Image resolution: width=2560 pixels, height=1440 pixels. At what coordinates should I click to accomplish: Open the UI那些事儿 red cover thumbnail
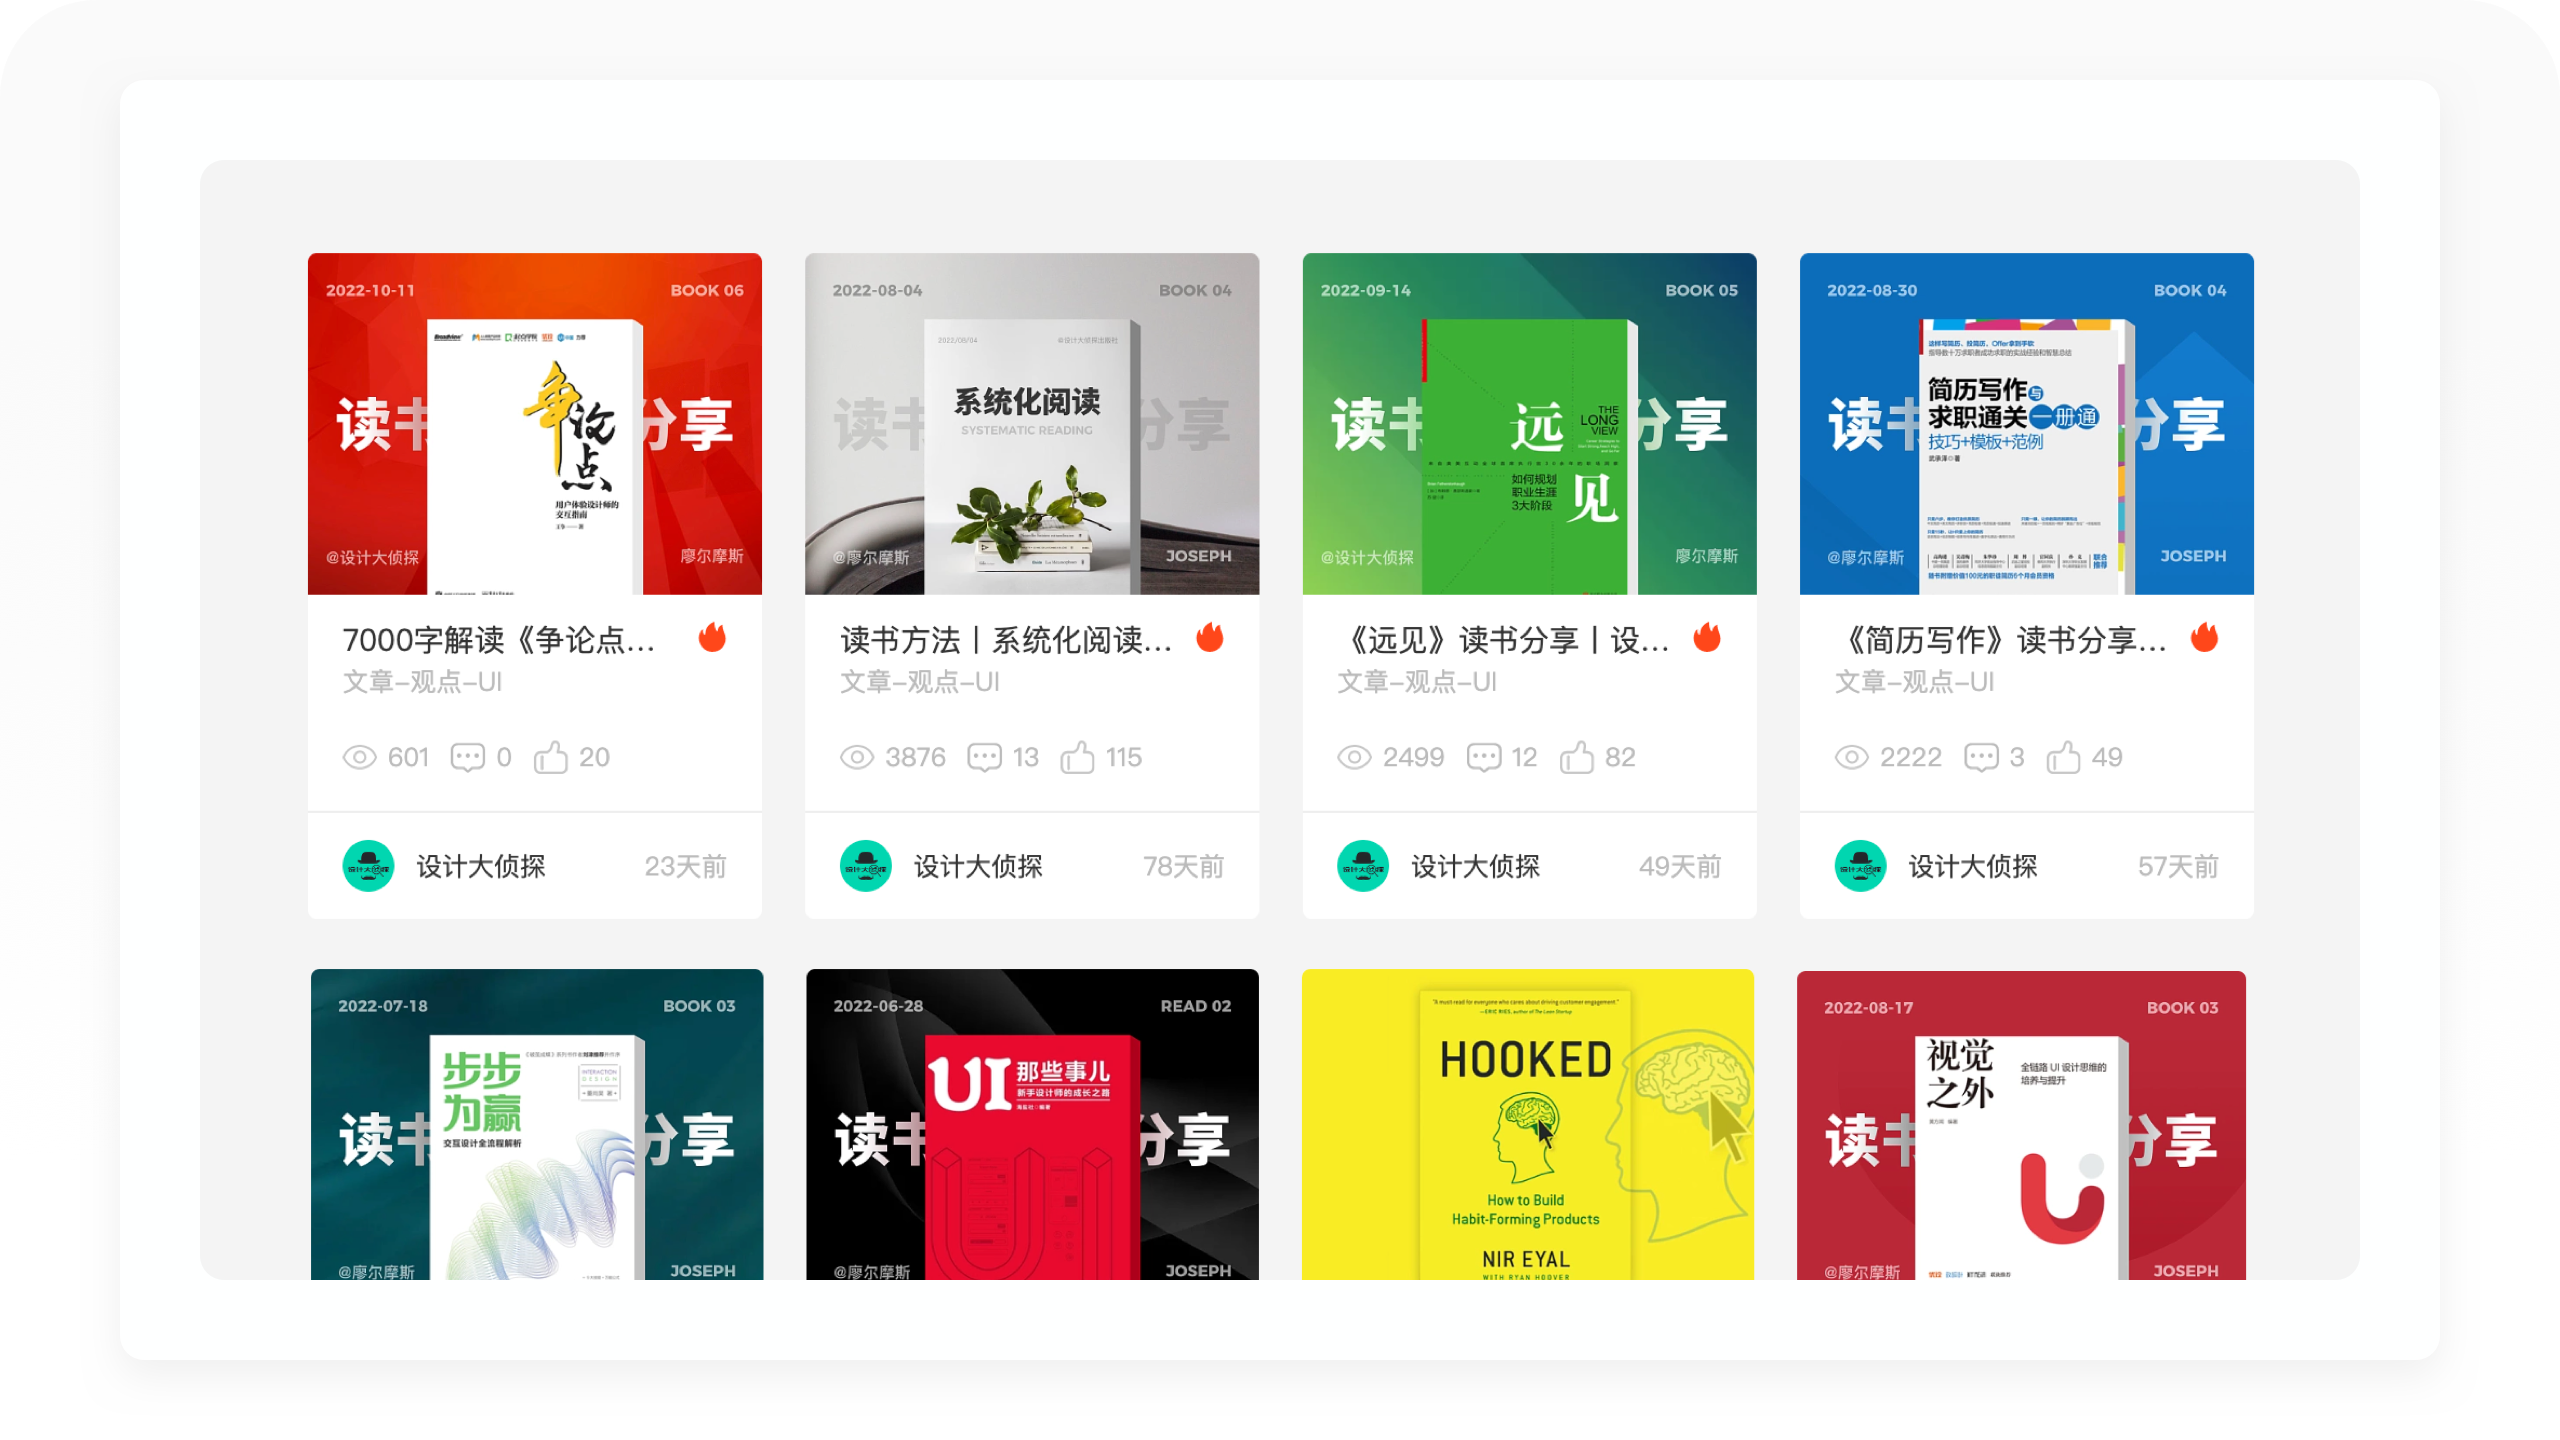(x=1032, y=1124)
